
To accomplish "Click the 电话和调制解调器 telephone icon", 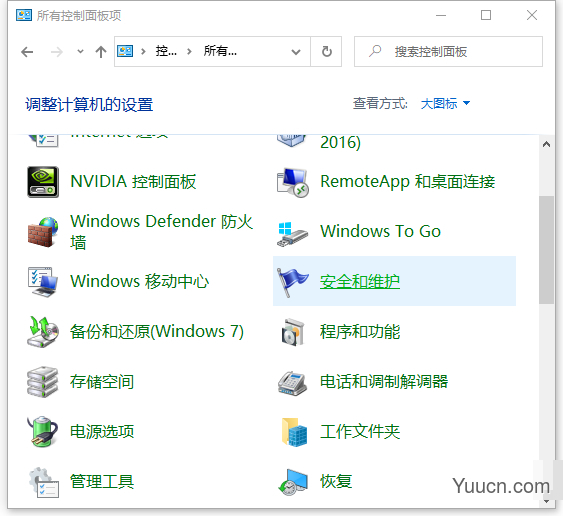I will click(292, 383).
